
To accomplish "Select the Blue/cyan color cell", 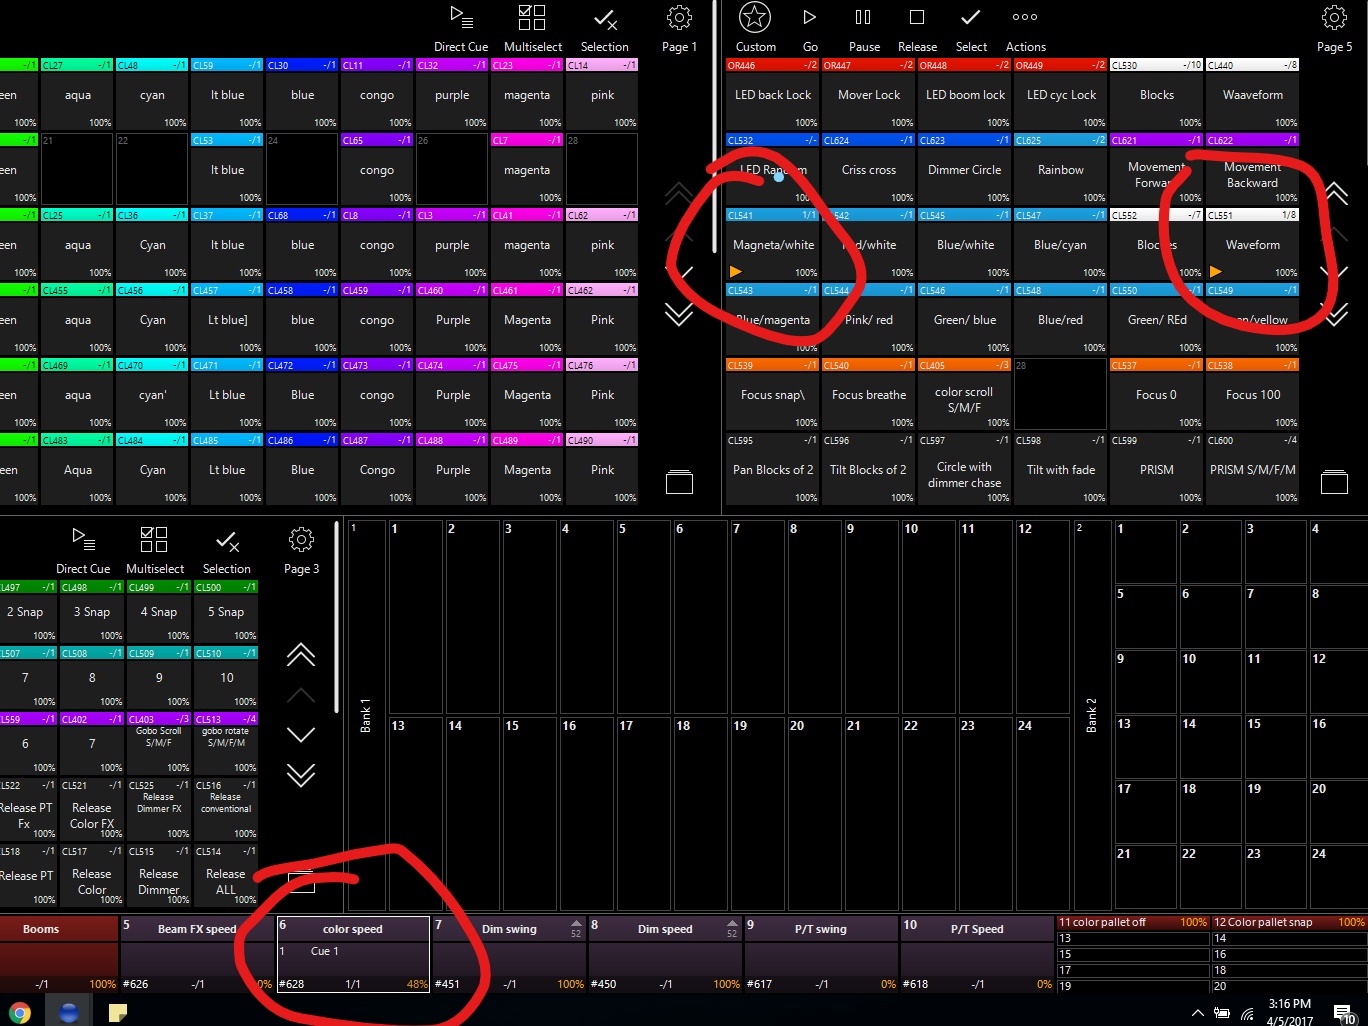I will click(1060, 244).
